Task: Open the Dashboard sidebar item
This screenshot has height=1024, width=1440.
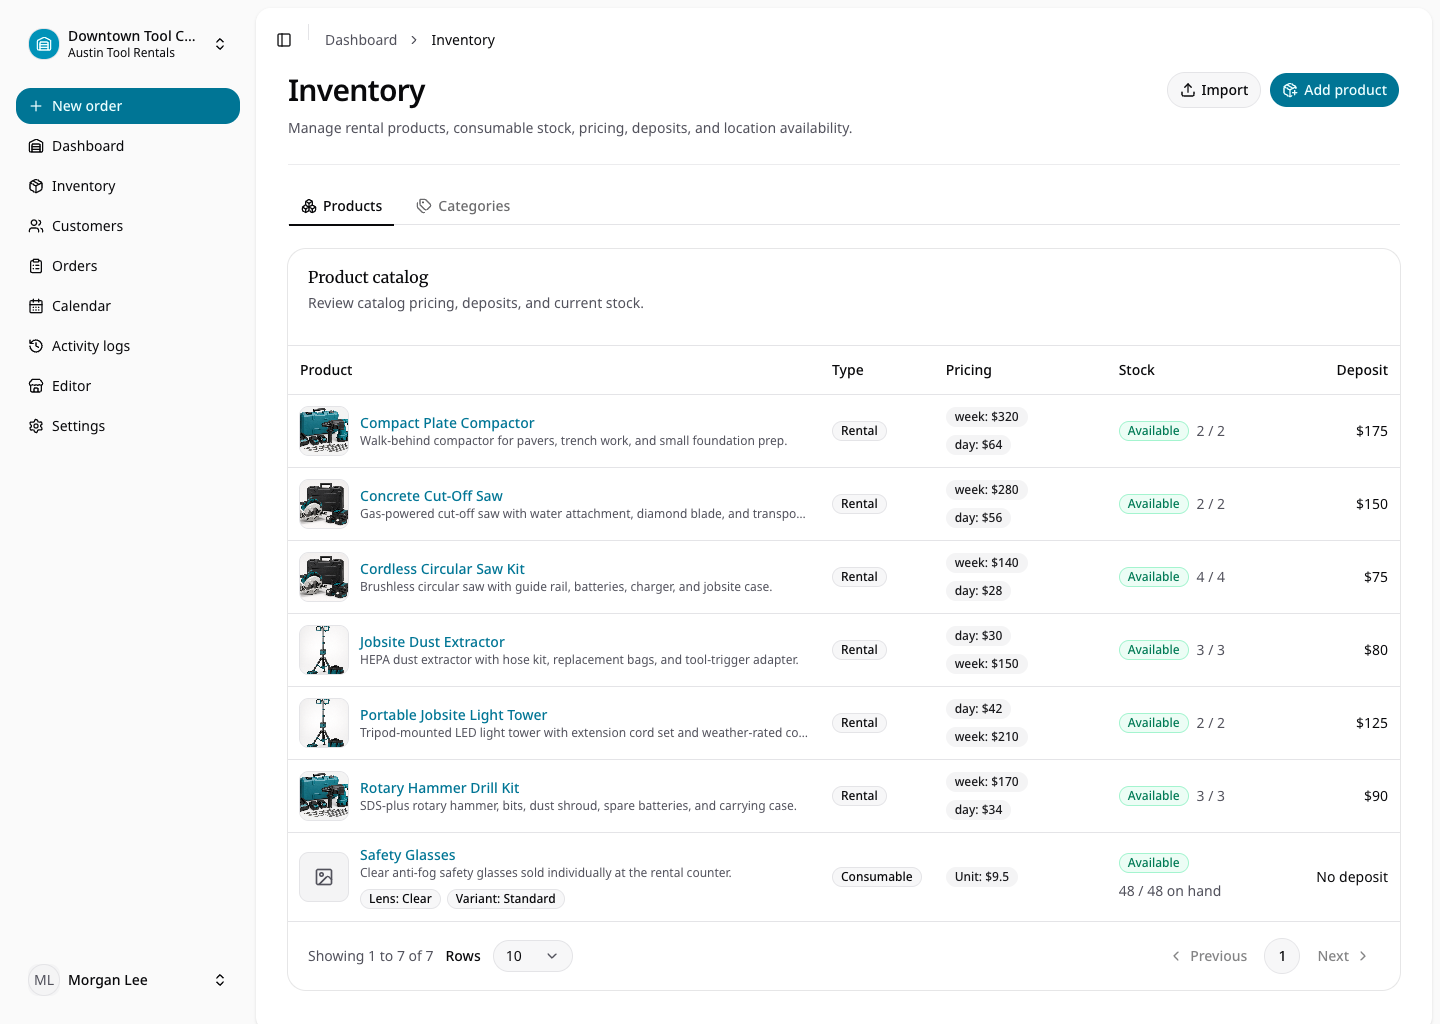Action: [128, 146]
